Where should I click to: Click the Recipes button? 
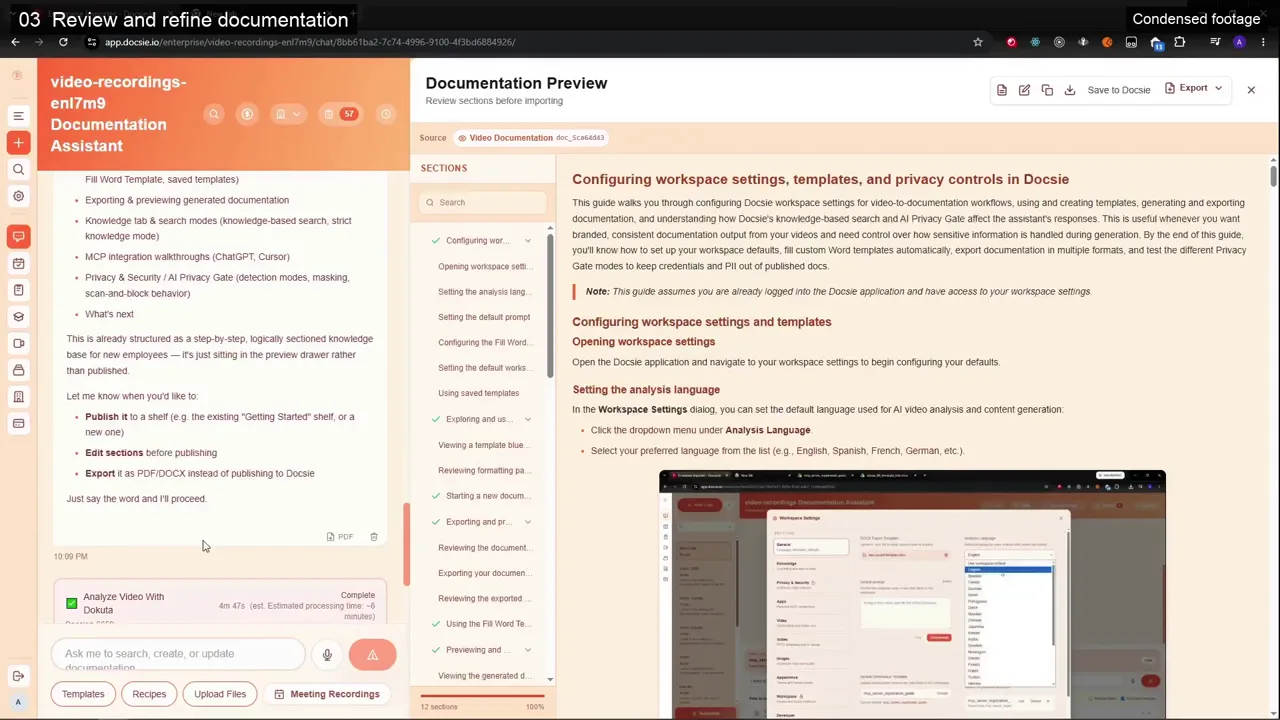pyautogui.click(x=149, y=694)
